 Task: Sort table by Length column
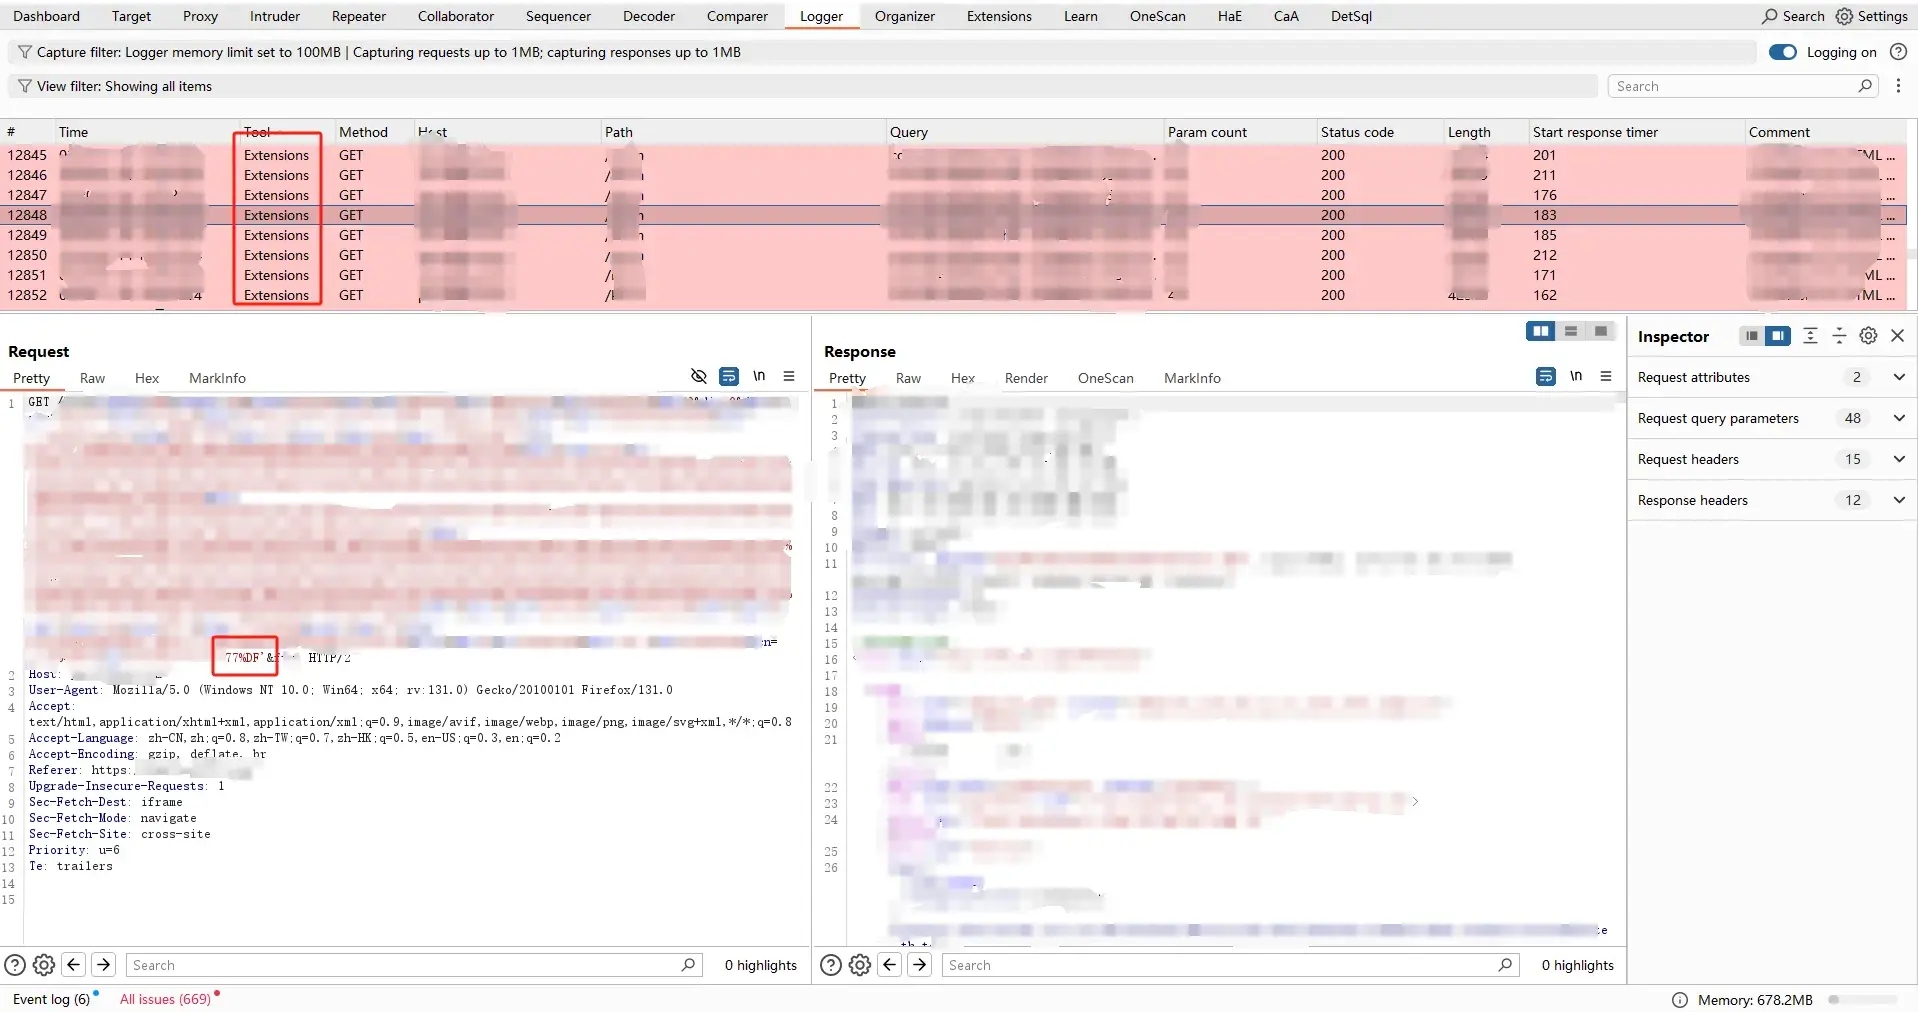point(1484,132)
